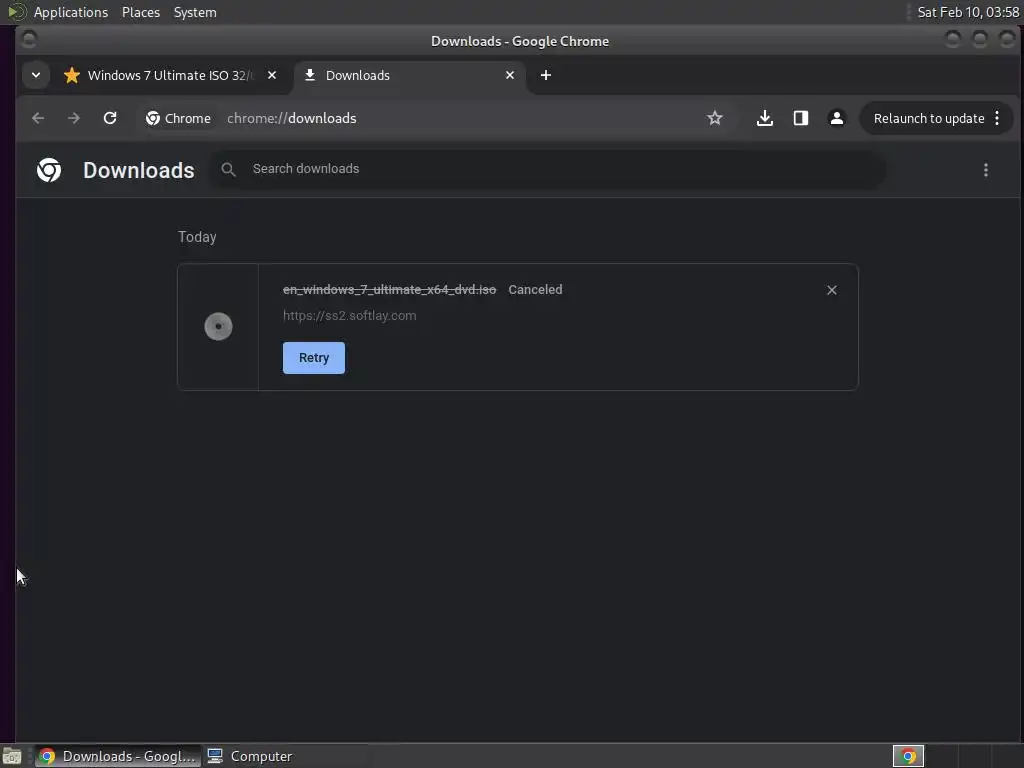Click the window menu icon in title bar
Screen dimensions: 1024x768
pyautogui.click(x=29, y=40)
